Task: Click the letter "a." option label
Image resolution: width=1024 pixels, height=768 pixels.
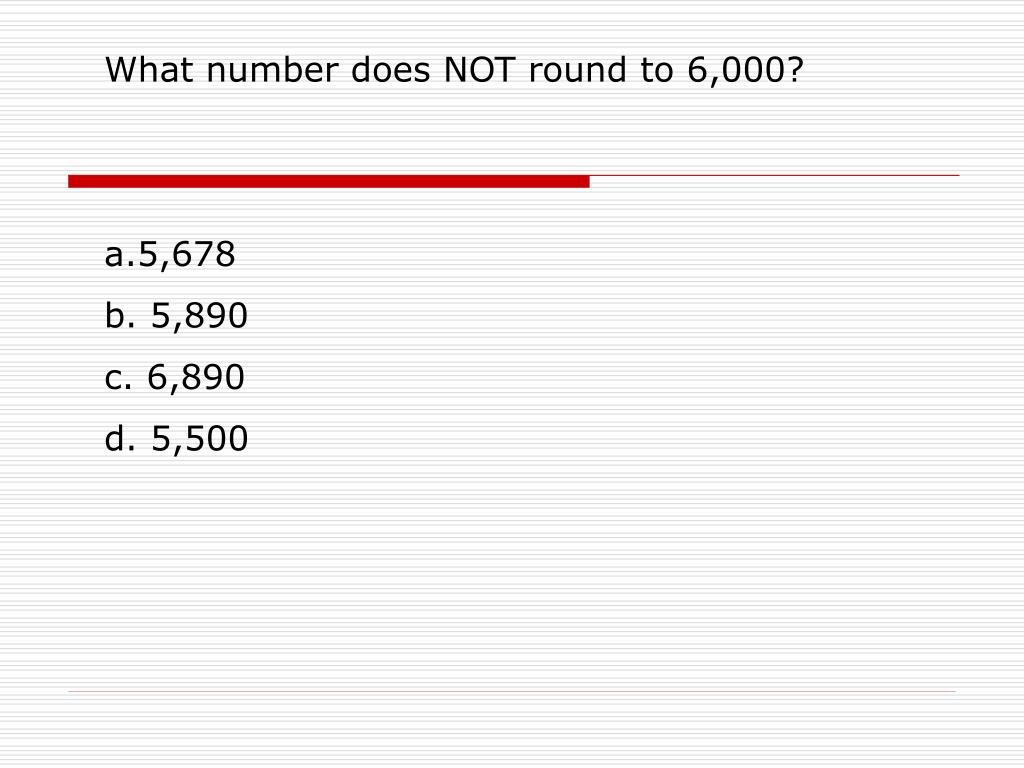Action: (120, 255)
